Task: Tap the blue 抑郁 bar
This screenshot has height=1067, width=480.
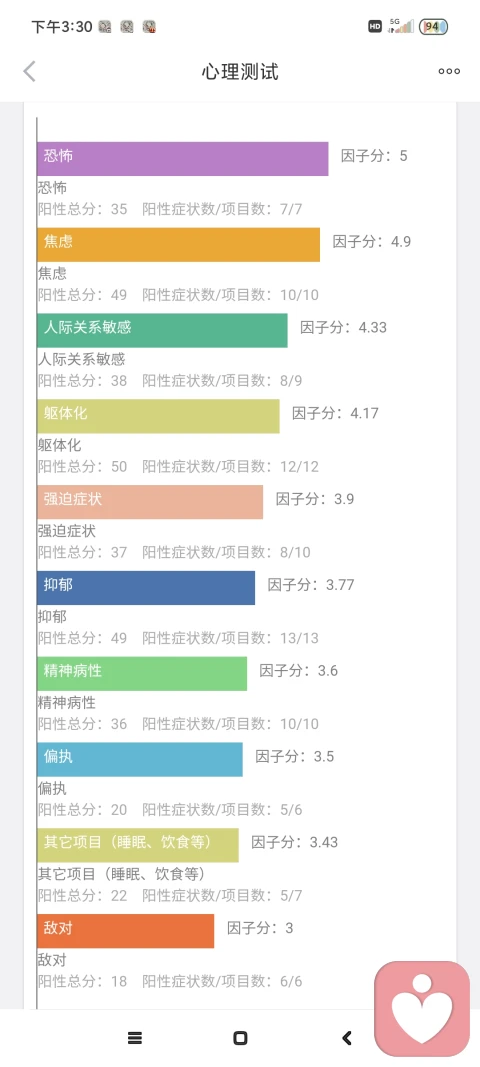Action: [x=146, y=587]
